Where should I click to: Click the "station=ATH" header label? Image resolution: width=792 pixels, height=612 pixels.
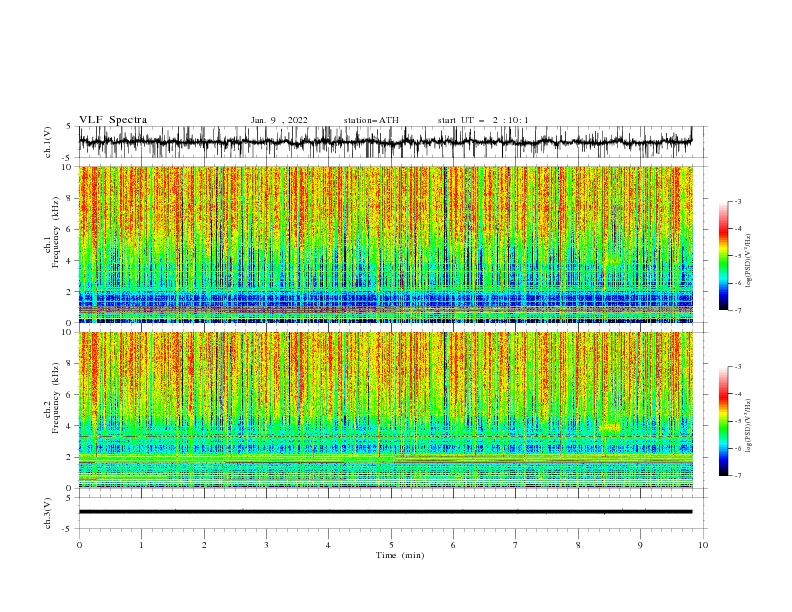coord(371,120)
